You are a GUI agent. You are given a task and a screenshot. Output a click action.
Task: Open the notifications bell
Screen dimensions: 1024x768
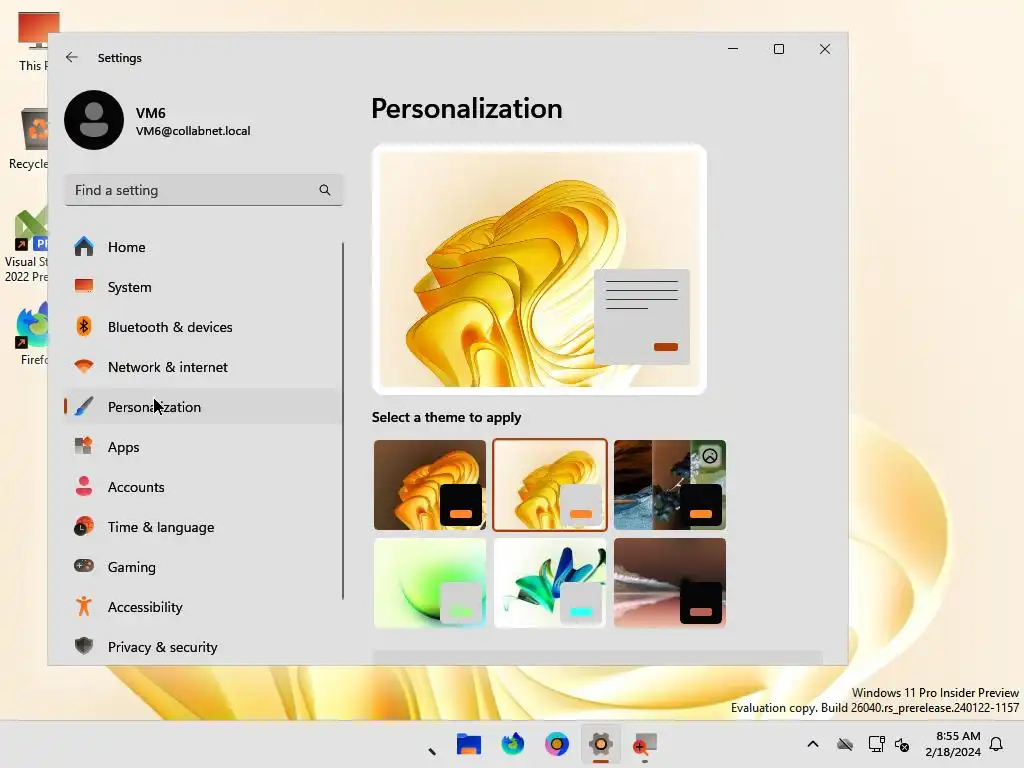[x=996, y=744]
